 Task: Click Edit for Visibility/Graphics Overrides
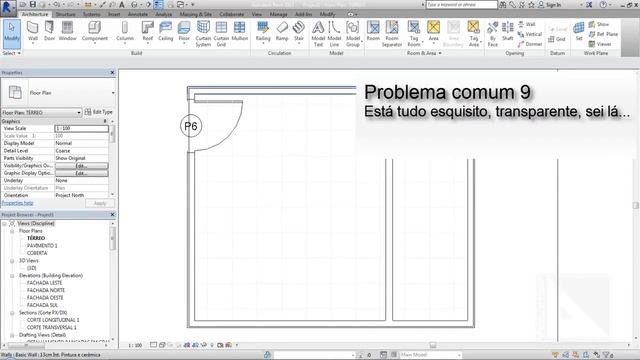(x=82, y=166)
